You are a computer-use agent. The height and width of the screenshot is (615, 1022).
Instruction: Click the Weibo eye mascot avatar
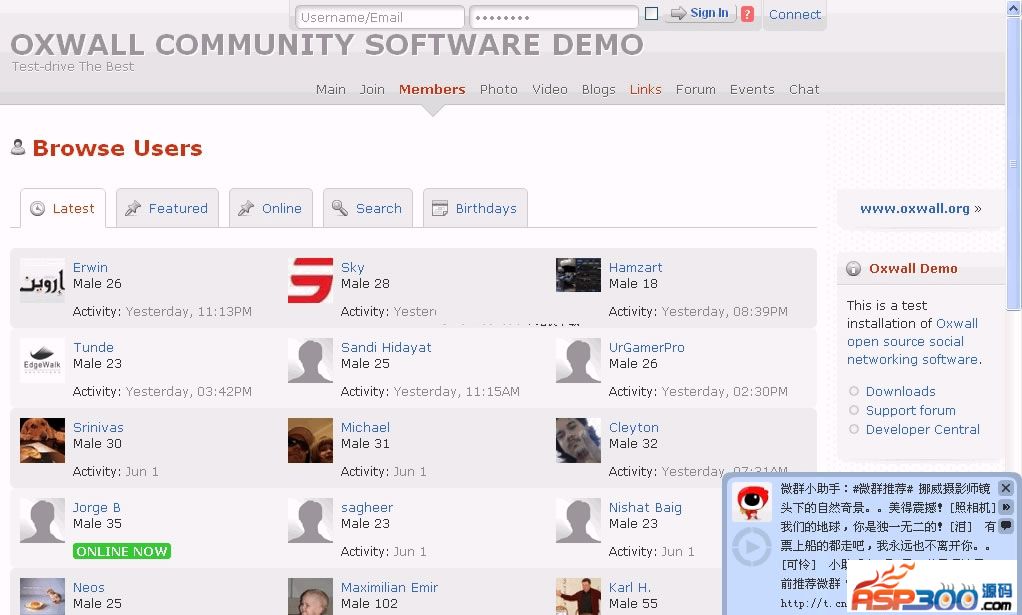tap(751, 501)
